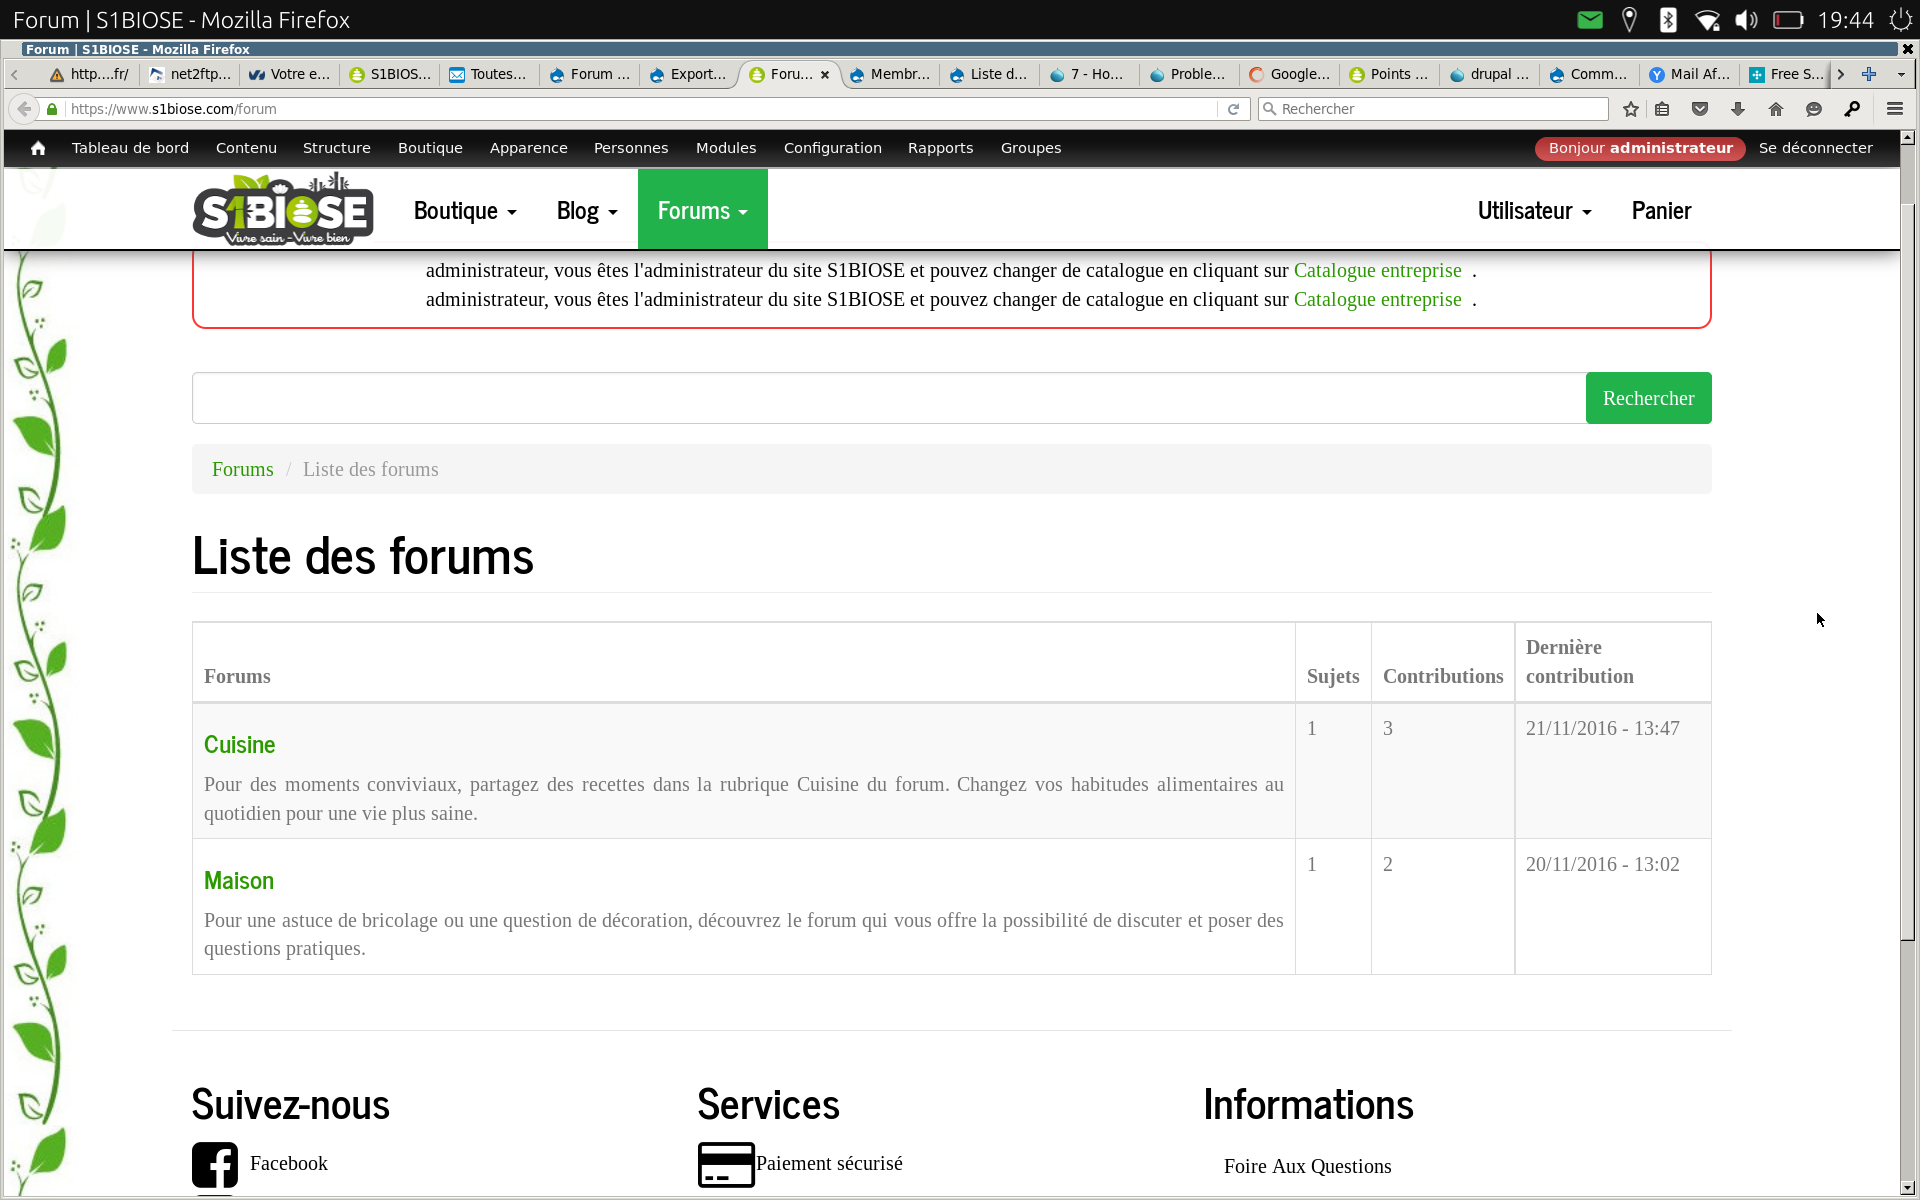Click Forums breadcrumb link

coord(242,469)
